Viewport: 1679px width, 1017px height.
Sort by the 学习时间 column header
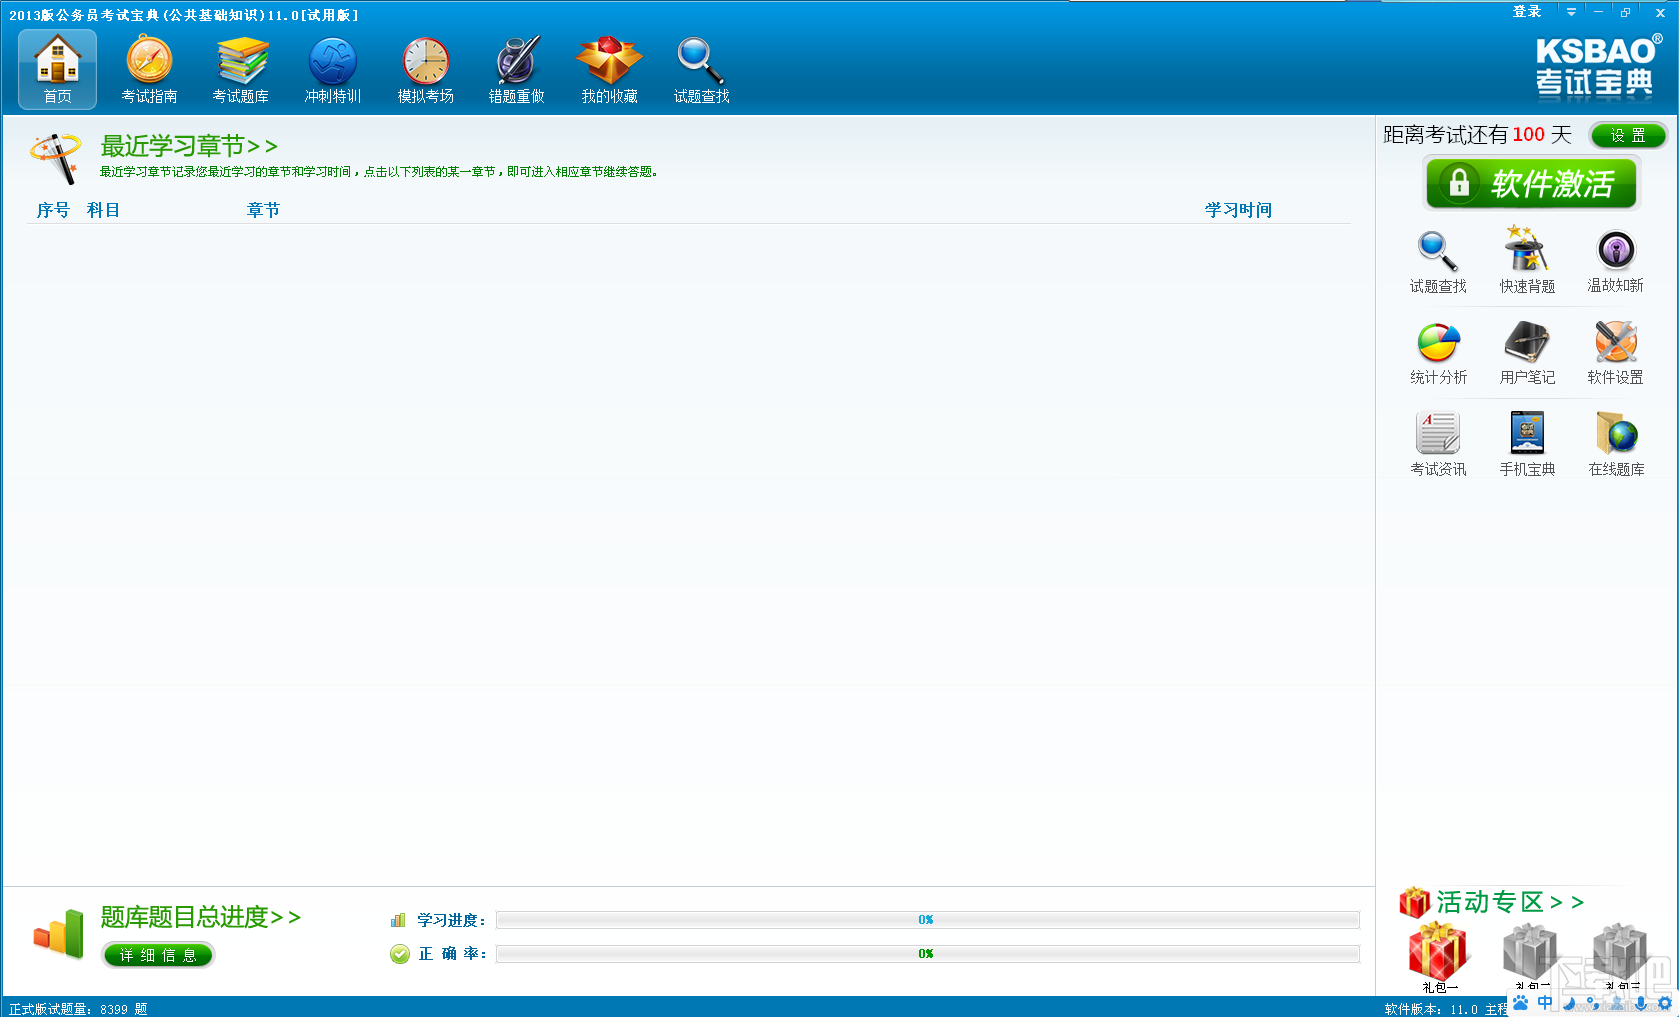[x=1238, y=210]
